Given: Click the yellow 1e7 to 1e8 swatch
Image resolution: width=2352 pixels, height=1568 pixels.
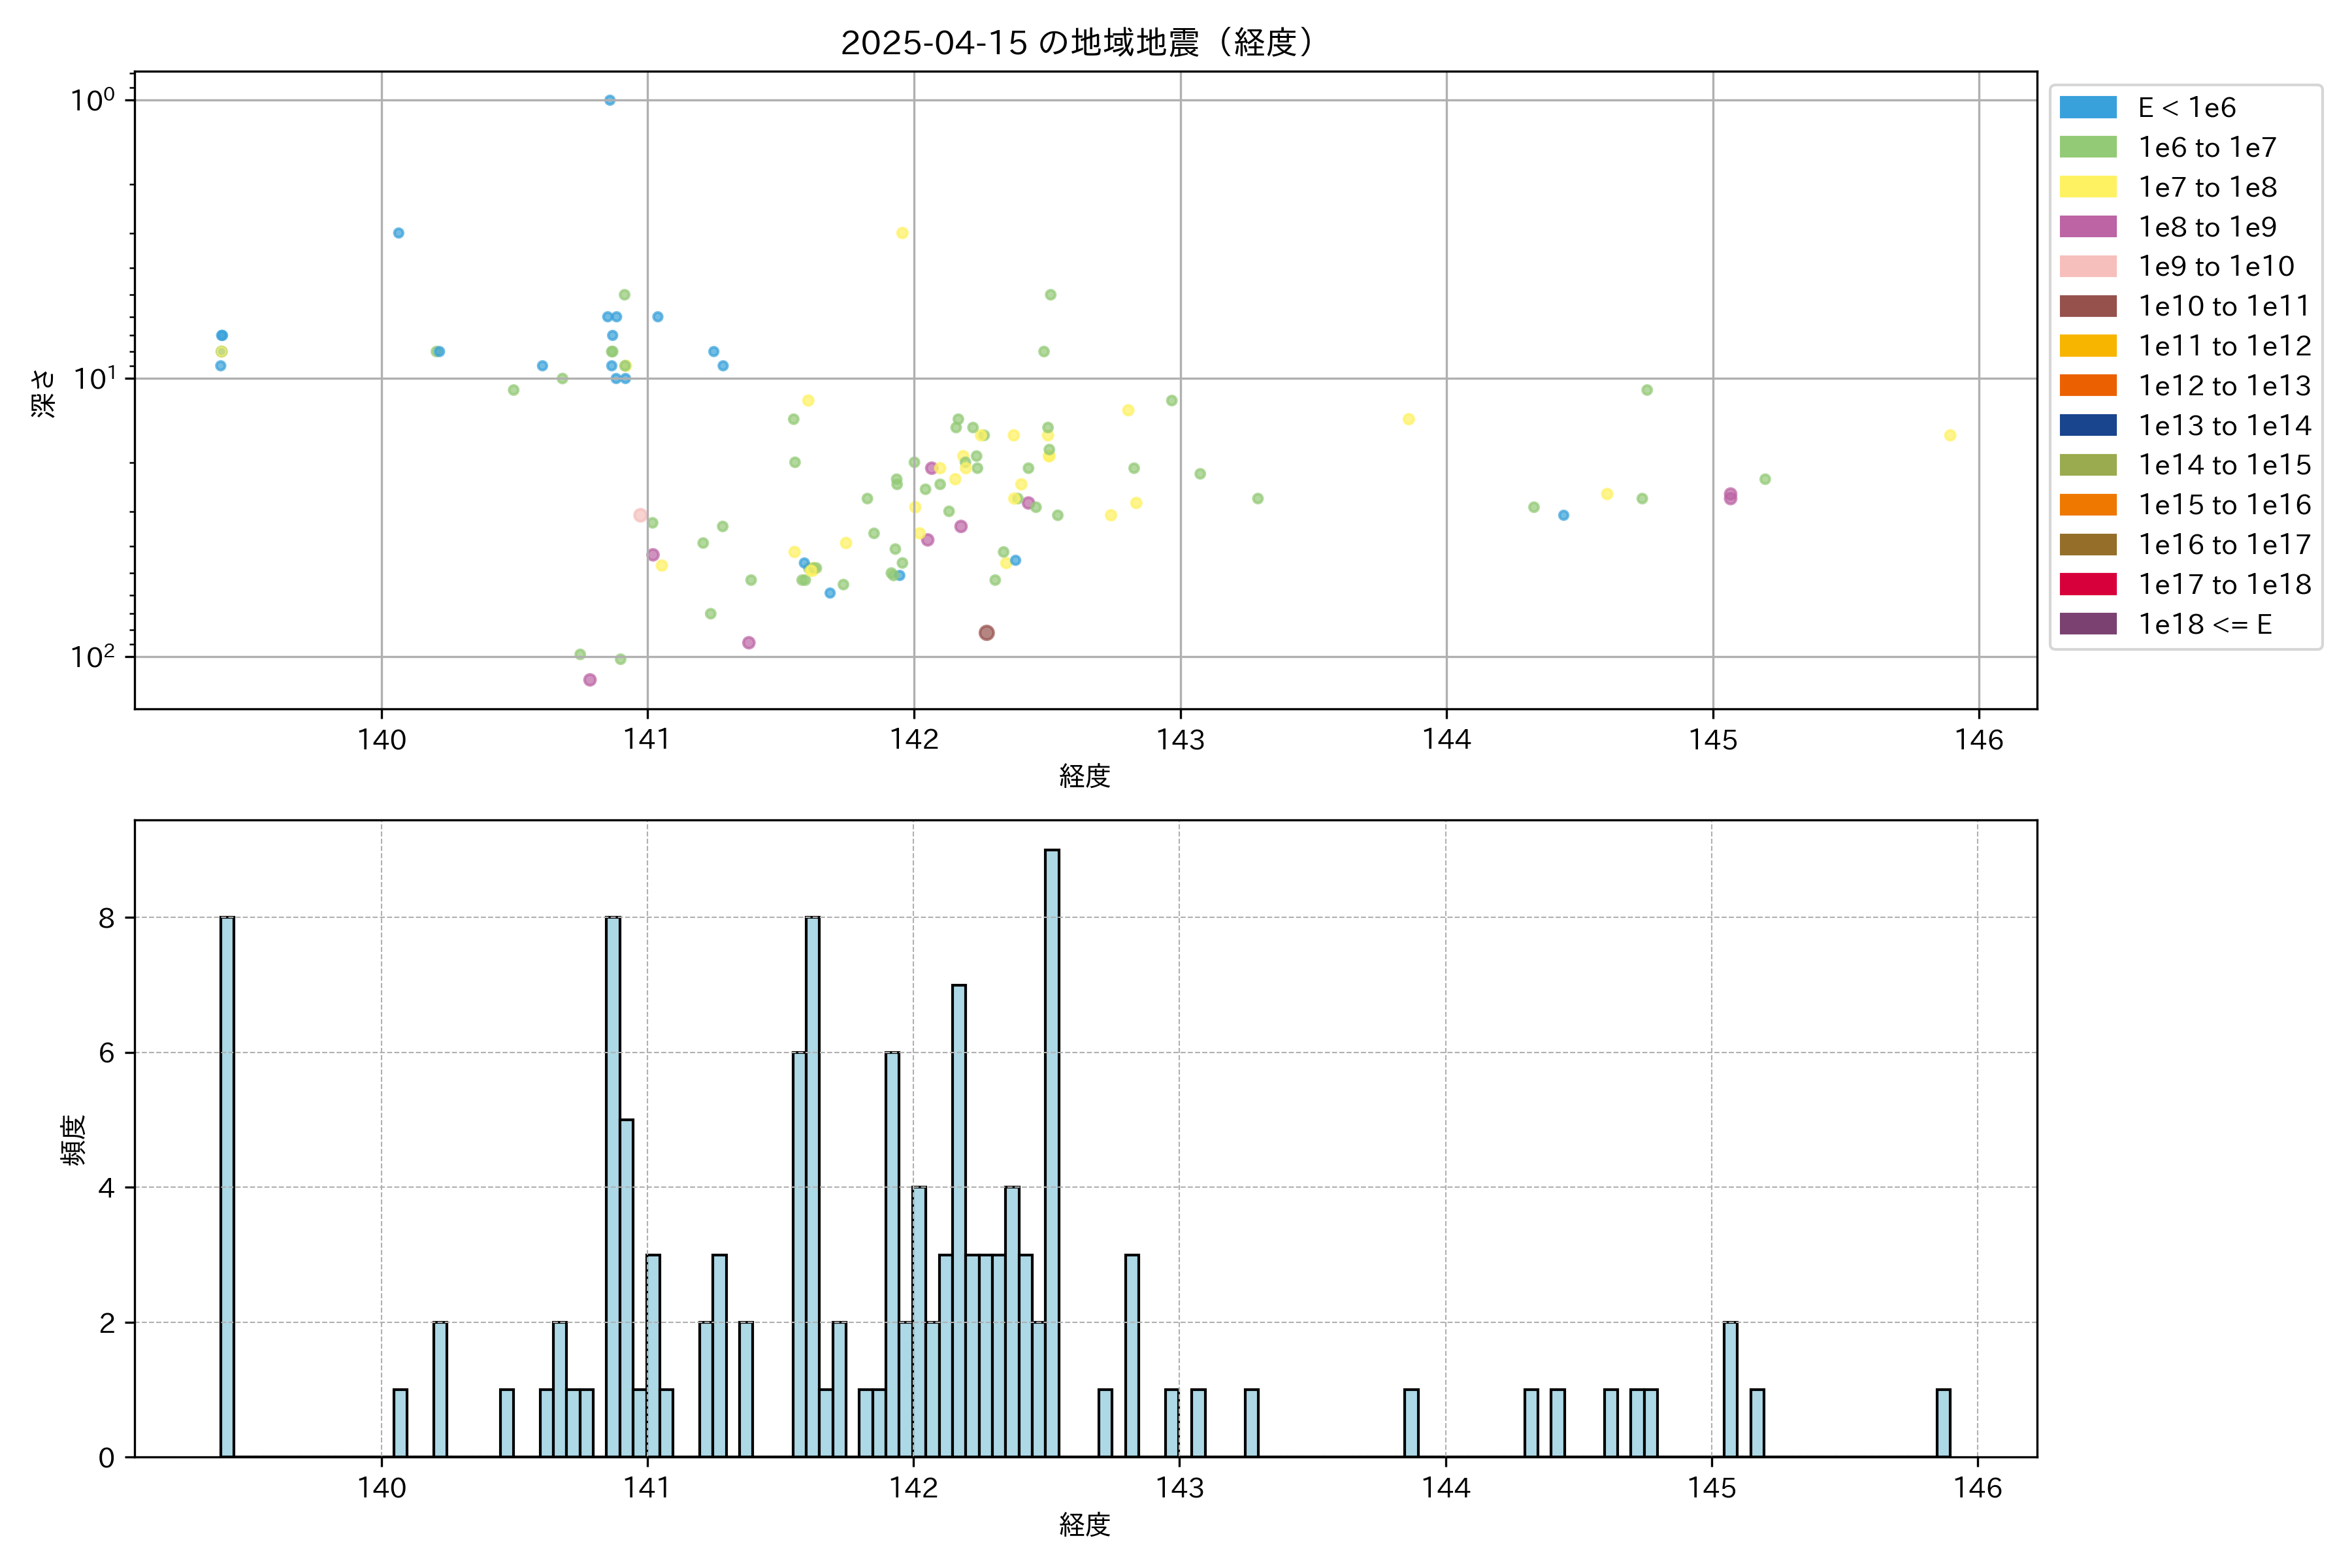Looking at the screenshot, I should click(x=2088, y=187).
